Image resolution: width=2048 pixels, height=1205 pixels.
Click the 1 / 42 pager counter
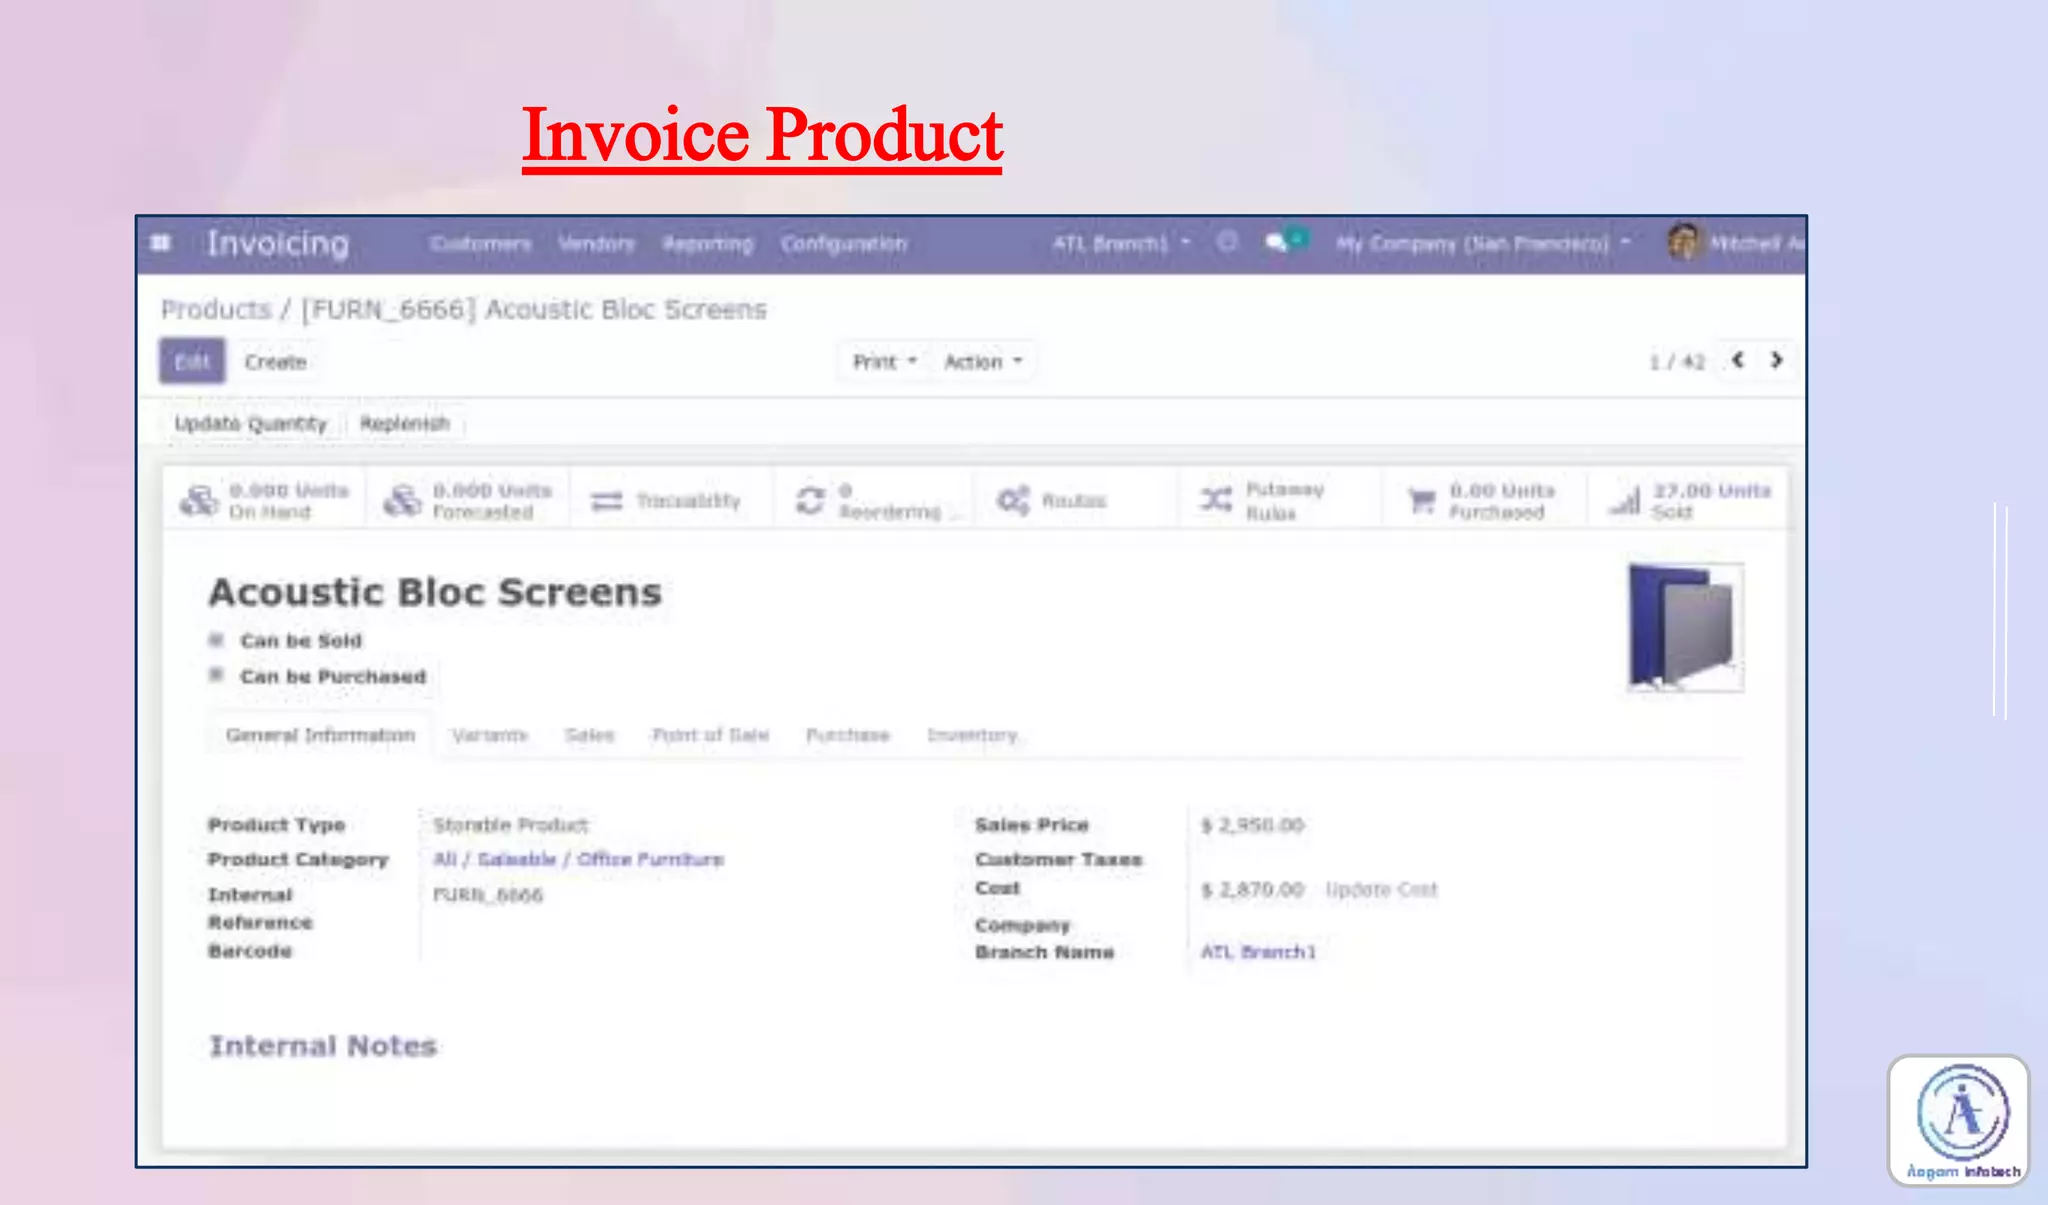(1676, 362)
